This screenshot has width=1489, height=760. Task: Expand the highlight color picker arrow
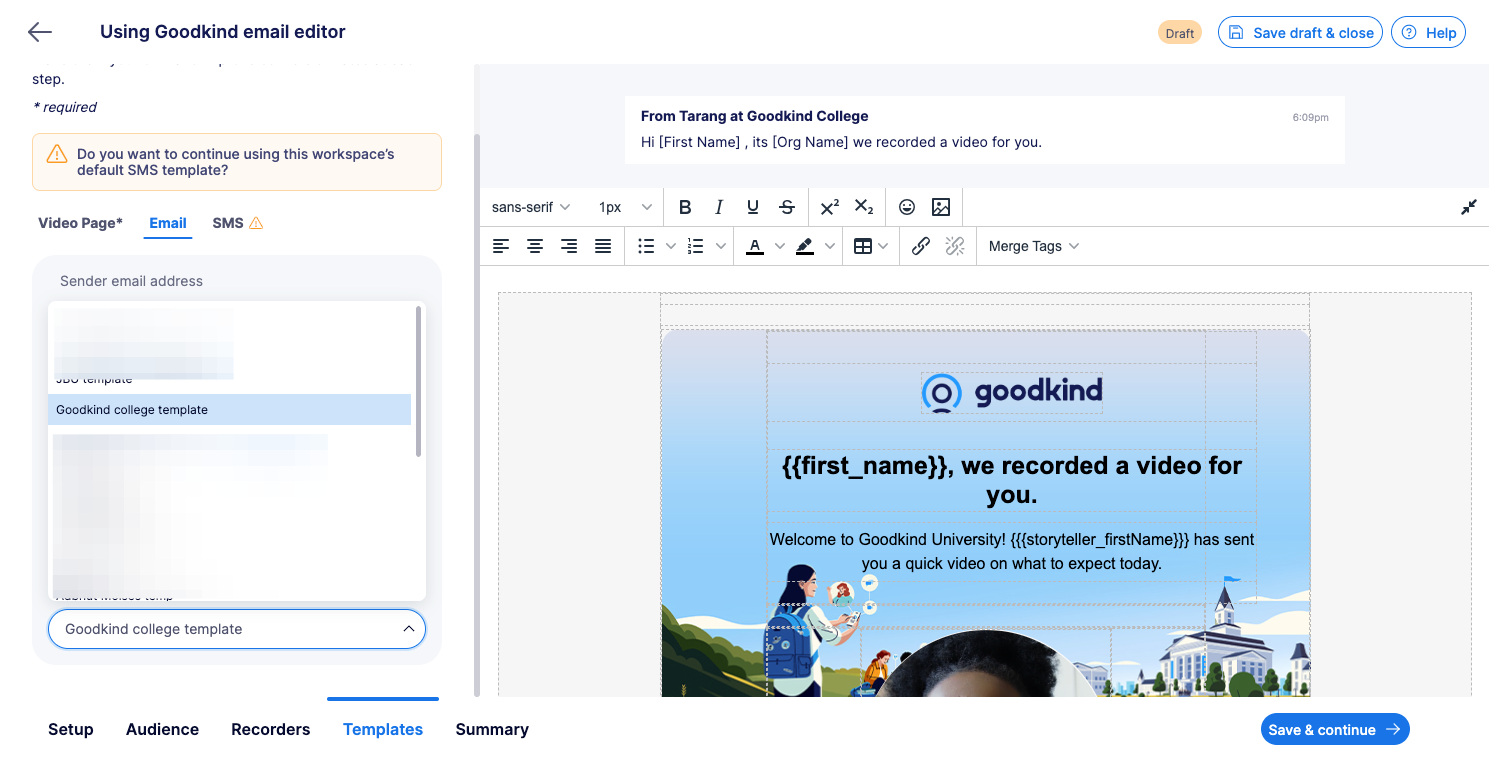tap(829, 246)
